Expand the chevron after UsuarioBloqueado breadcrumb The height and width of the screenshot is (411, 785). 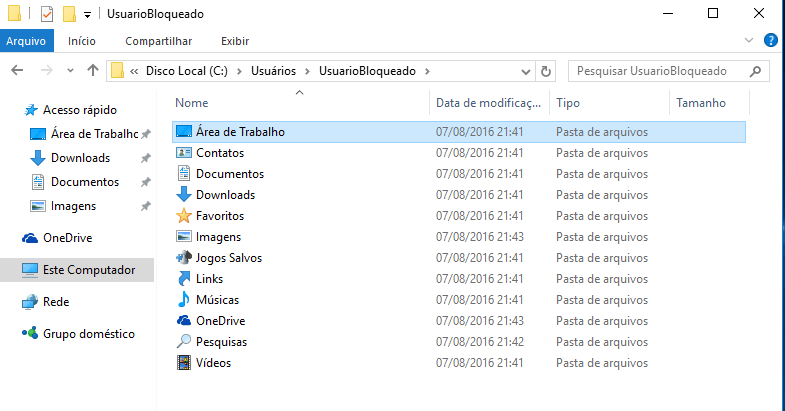427,72
